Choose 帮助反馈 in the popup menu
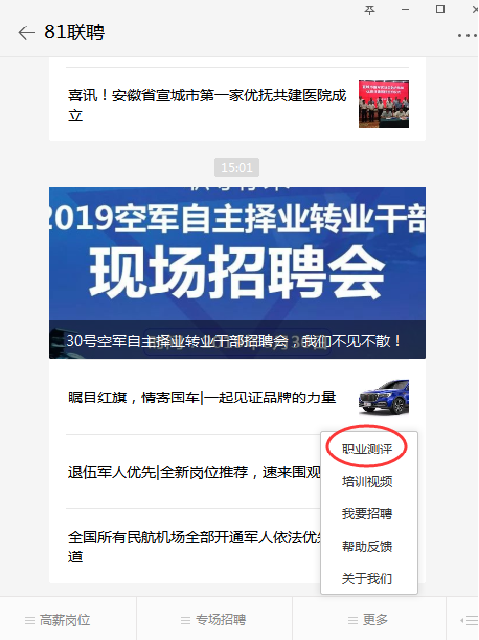Image resolution: width=479 pixels, height=640 pixels. 367,546
